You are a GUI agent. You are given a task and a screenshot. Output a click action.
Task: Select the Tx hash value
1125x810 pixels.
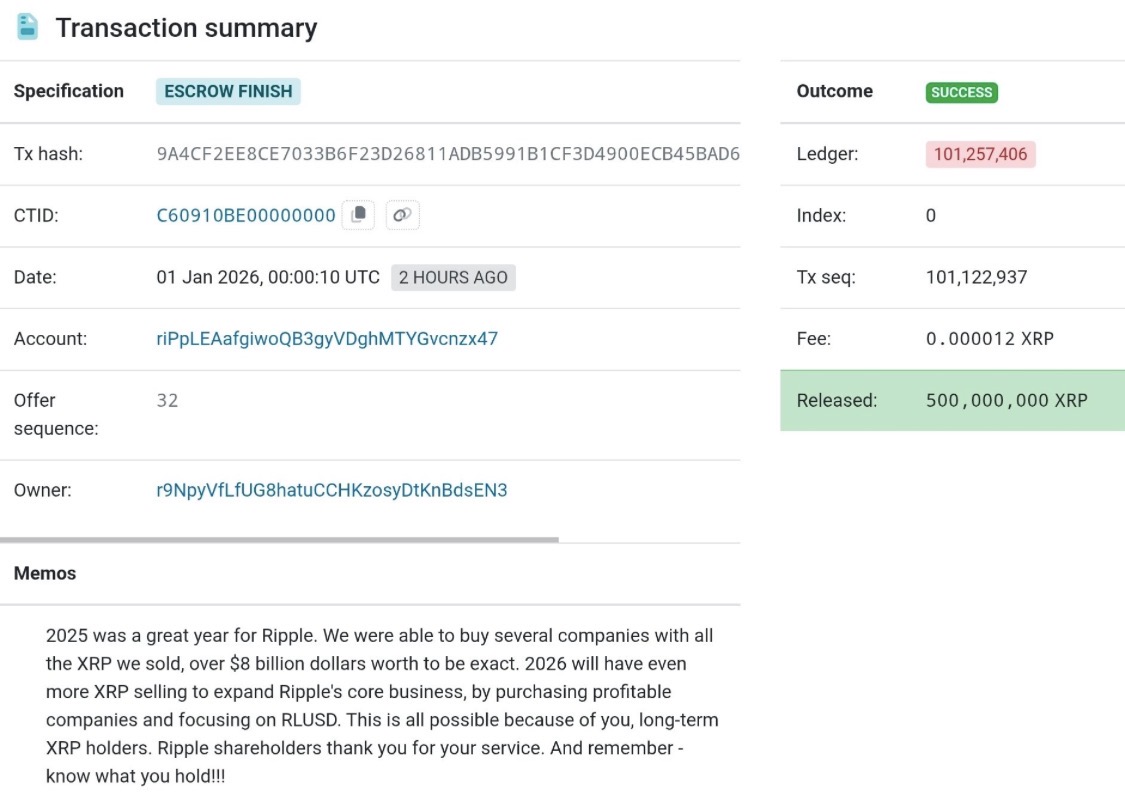click(448, 154)
